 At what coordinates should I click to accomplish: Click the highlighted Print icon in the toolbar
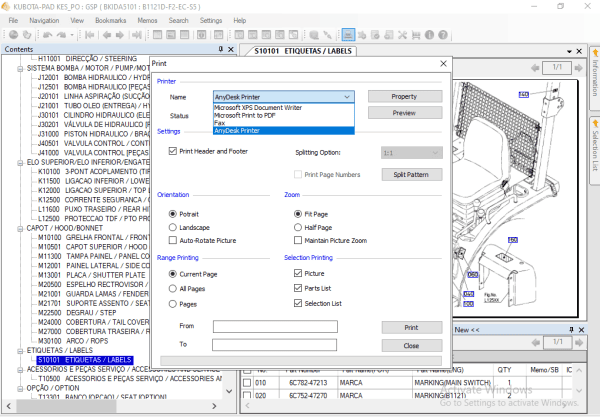348,35
